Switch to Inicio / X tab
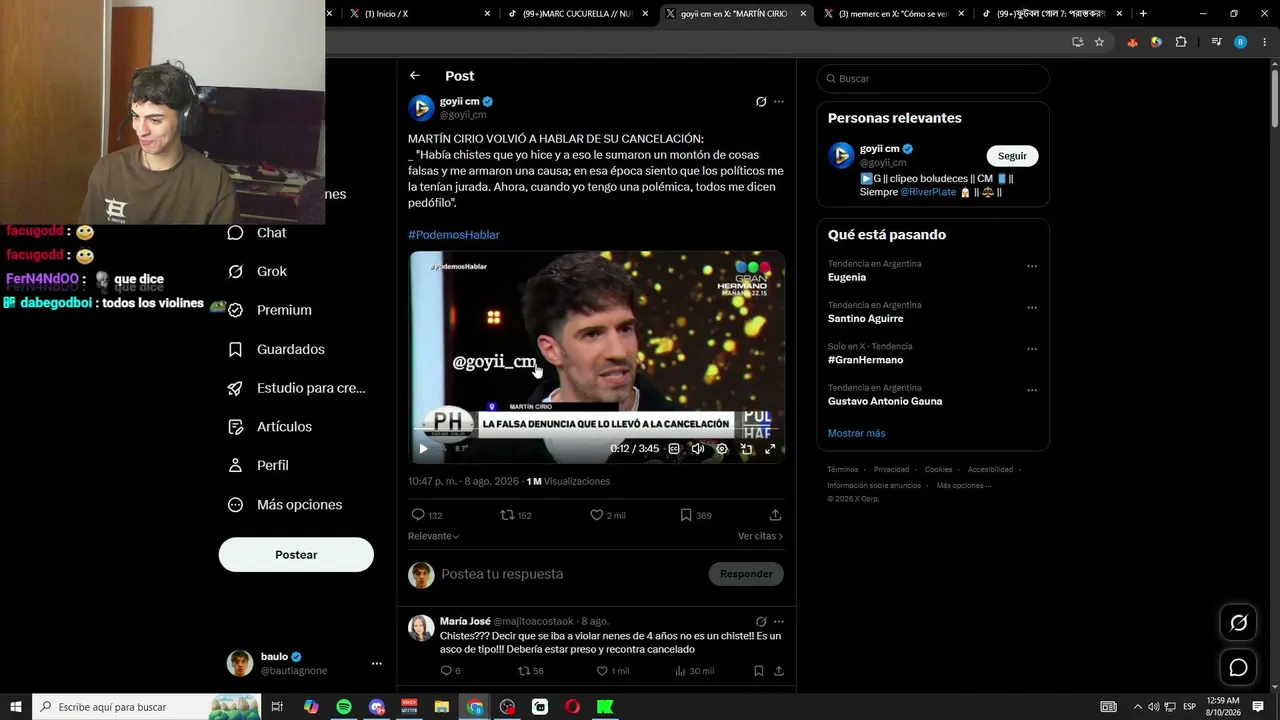Screen dimensions: 1280x720 click(x=419, y=14)
